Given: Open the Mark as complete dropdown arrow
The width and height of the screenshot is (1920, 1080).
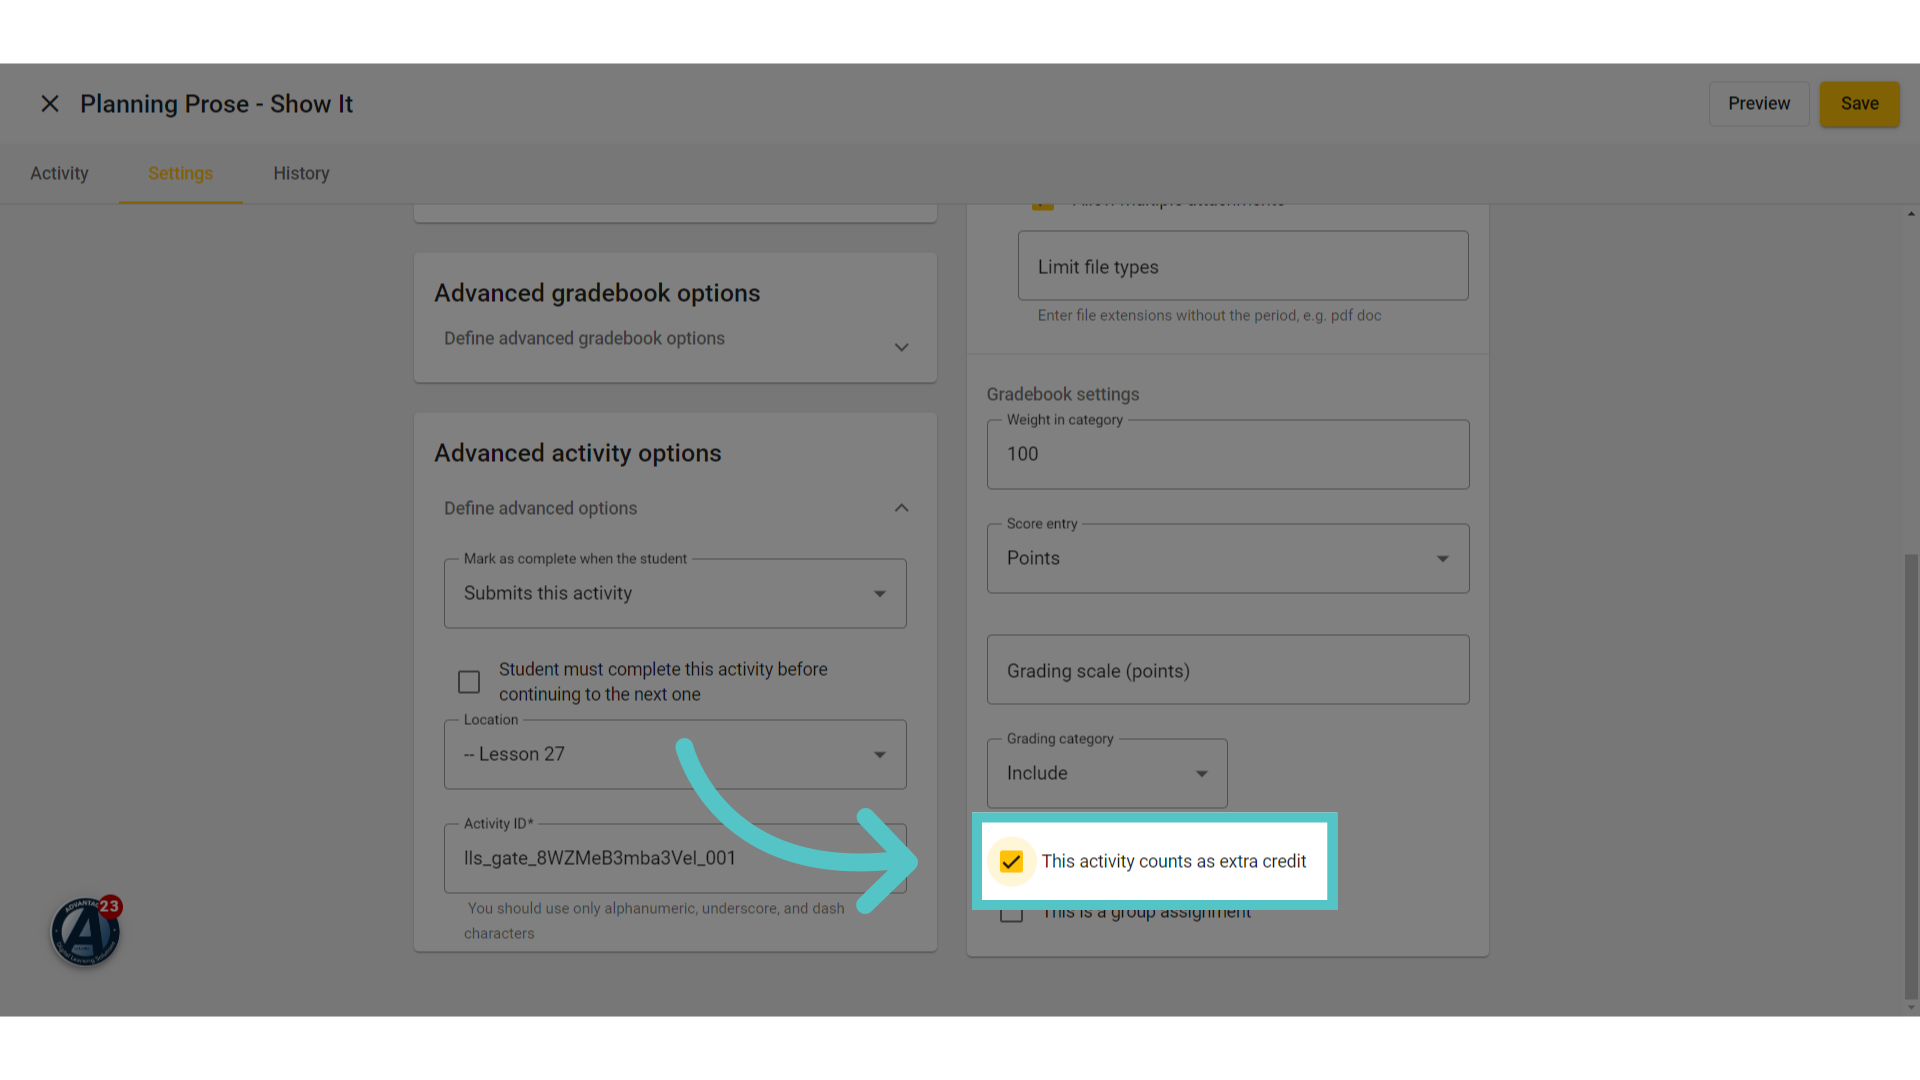Looking at the screenshot, I should tap(880, 594).
